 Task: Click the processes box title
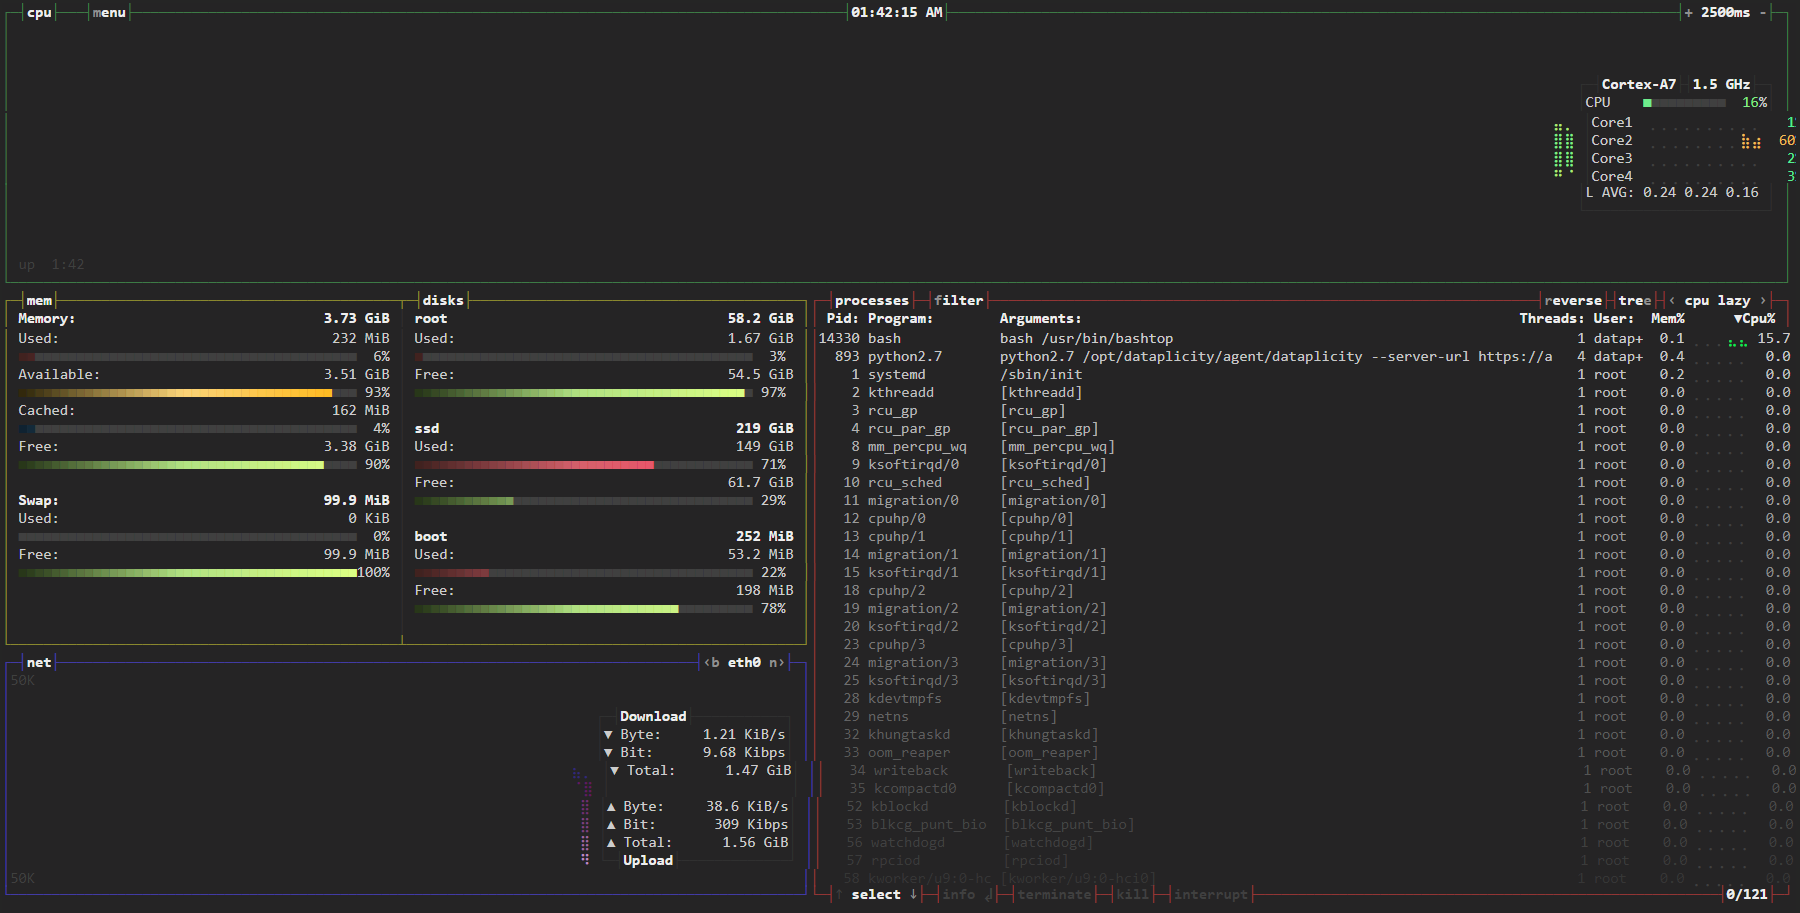(x=872, y=301)
